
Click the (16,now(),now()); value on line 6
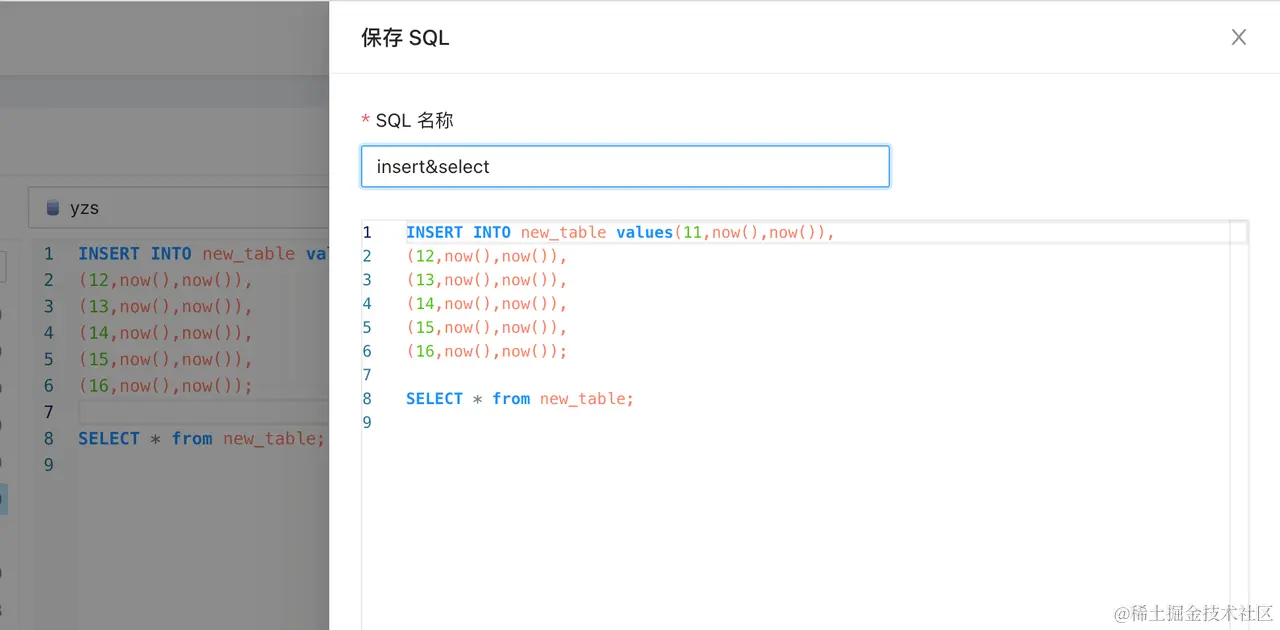click(x=487, y=351)
